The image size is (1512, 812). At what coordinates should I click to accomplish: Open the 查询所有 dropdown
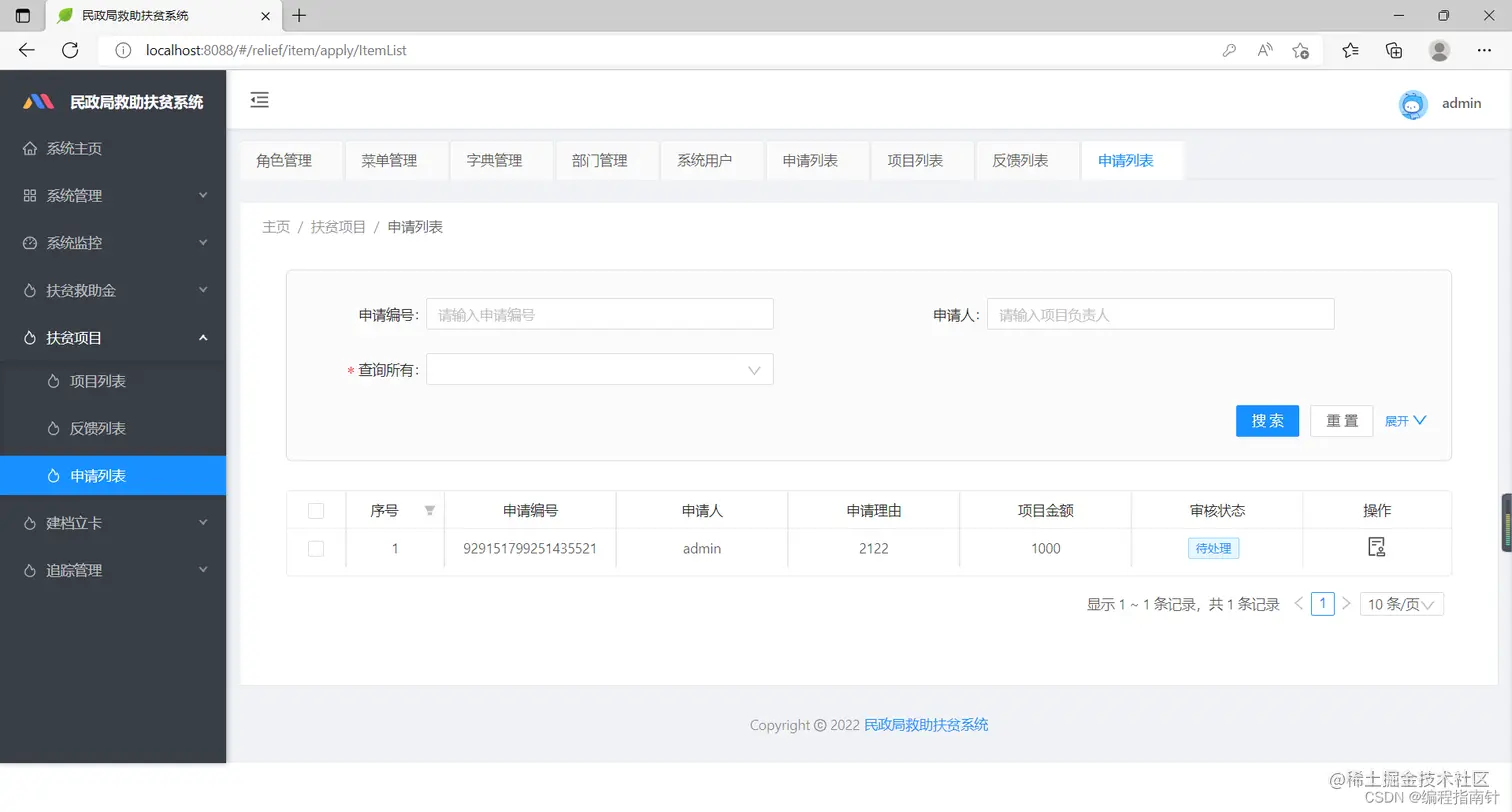tap(600, 370)
